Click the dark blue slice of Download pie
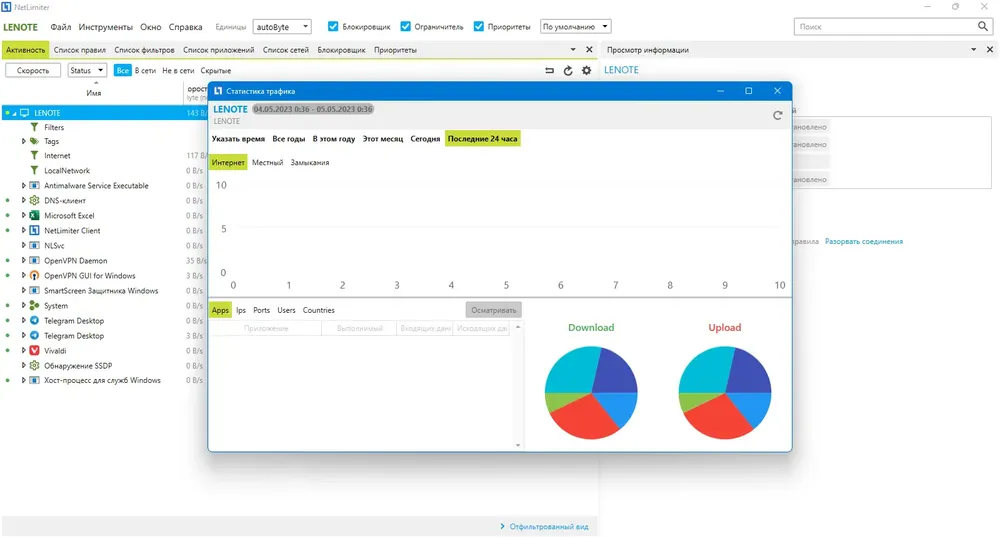 [x=615, y=372]
